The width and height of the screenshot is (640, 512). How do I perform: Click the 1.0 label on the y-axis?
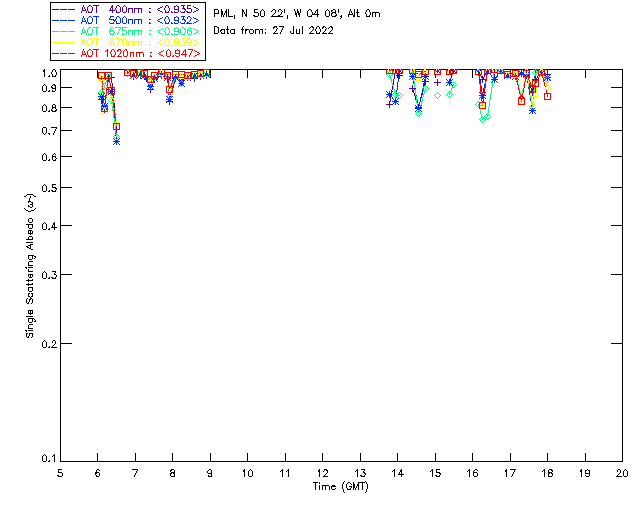[x=46, y=73]
